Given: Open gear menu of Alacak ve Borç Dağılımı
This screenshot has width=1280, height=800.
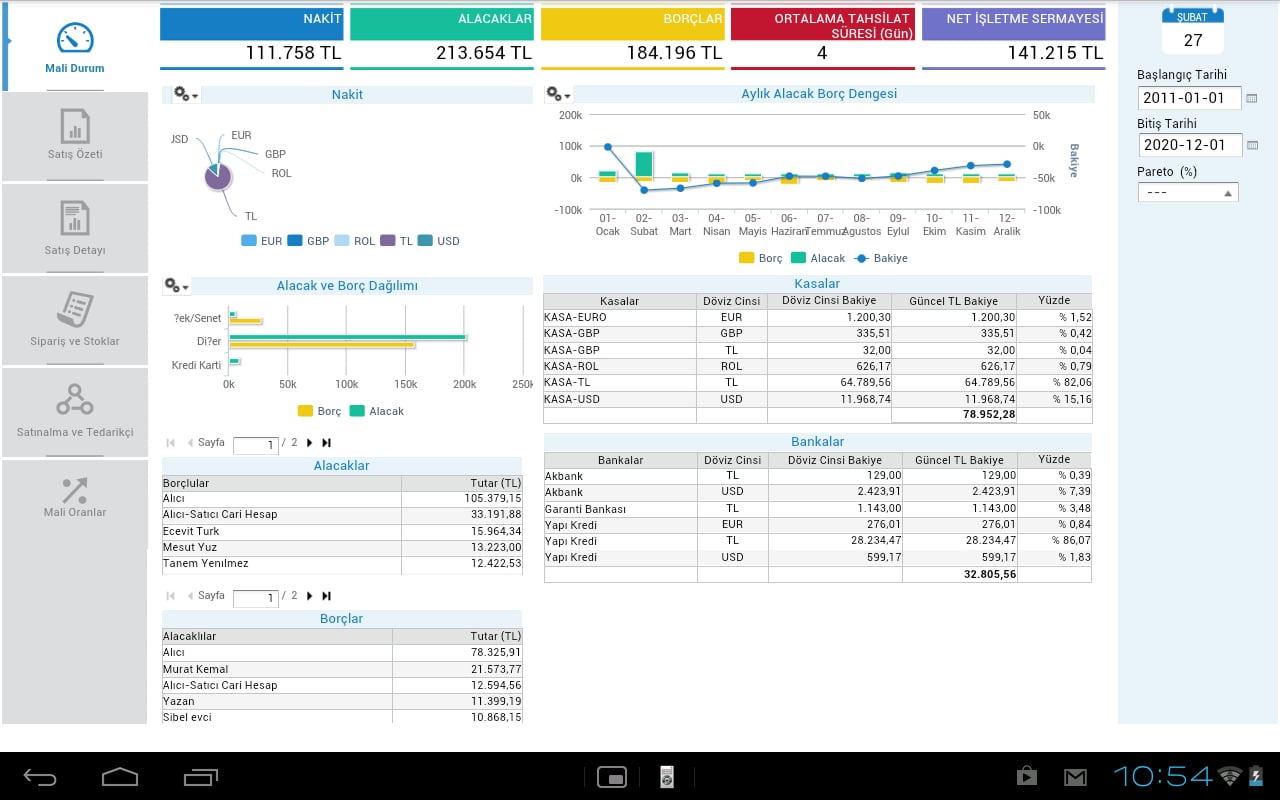Looking at the screenshot, I should click(176, 286).
